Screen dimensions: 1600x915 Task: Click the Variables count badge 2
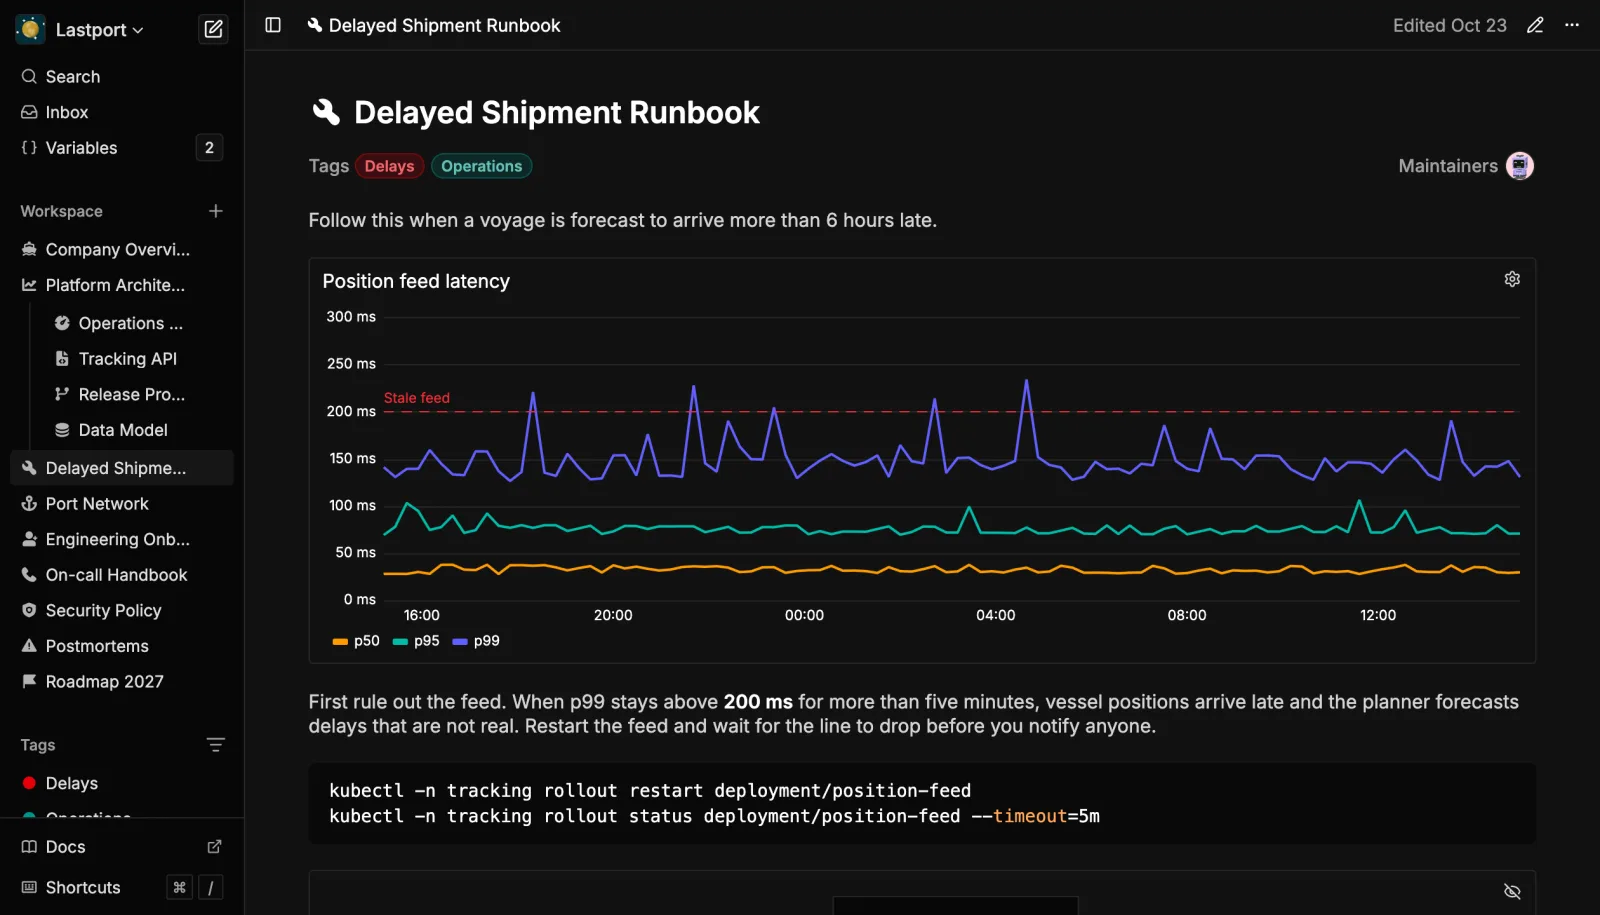pyautogui.click(x=209, y=148)
